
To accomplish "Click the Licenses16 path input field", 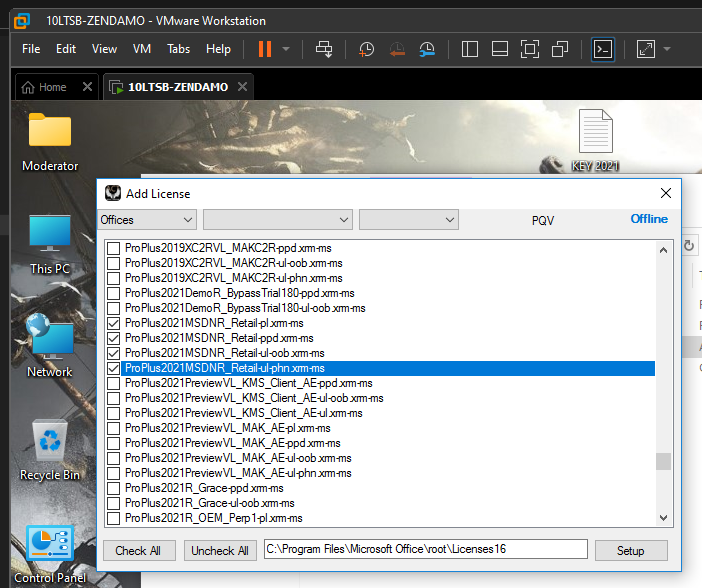I will coord(426,549).
